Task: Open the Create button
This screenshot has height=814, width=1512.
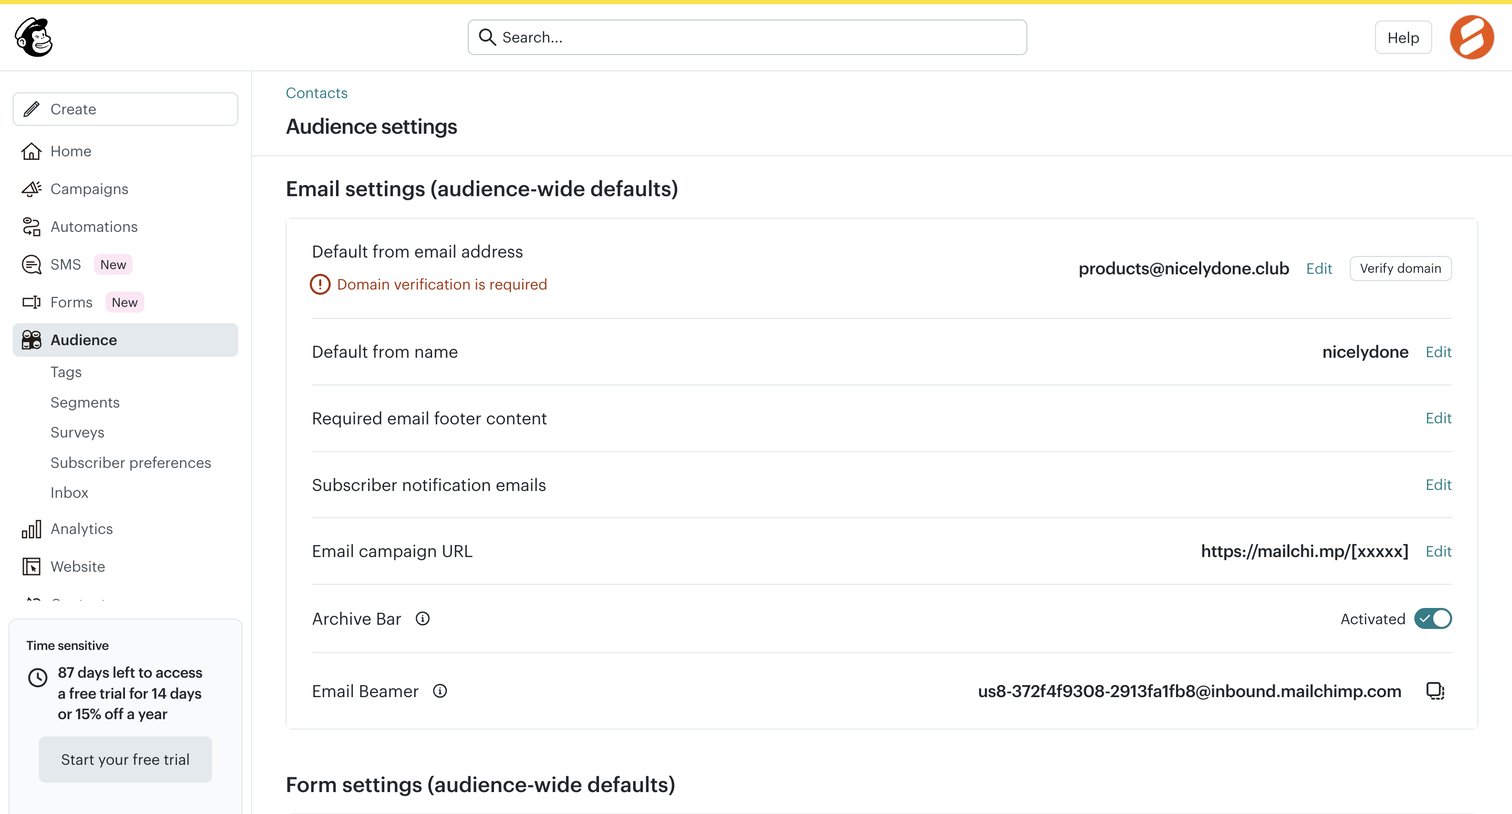Action: pyautogui.click(x=125, y=109)
